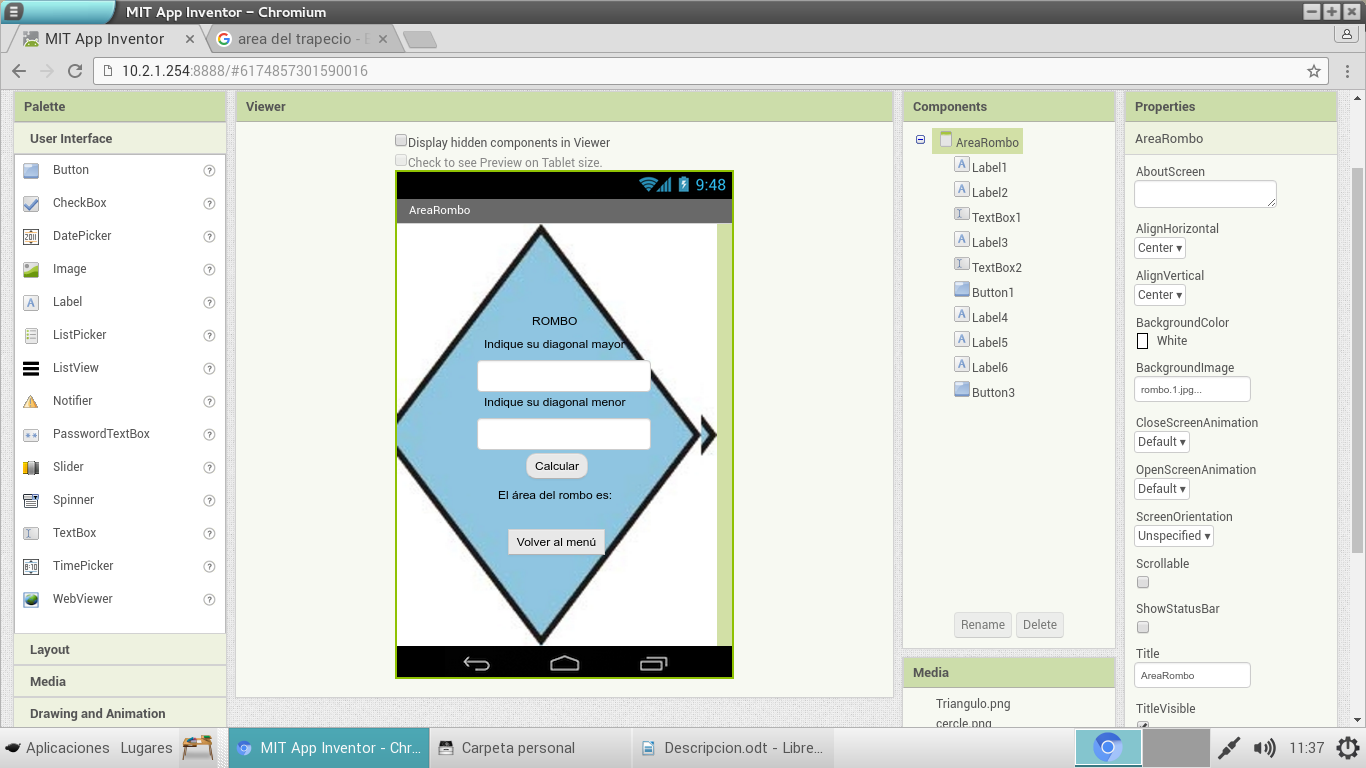Open help for the CheckBox component
This screenshot has height=768, width=1366.
click(x=210, y=204)
